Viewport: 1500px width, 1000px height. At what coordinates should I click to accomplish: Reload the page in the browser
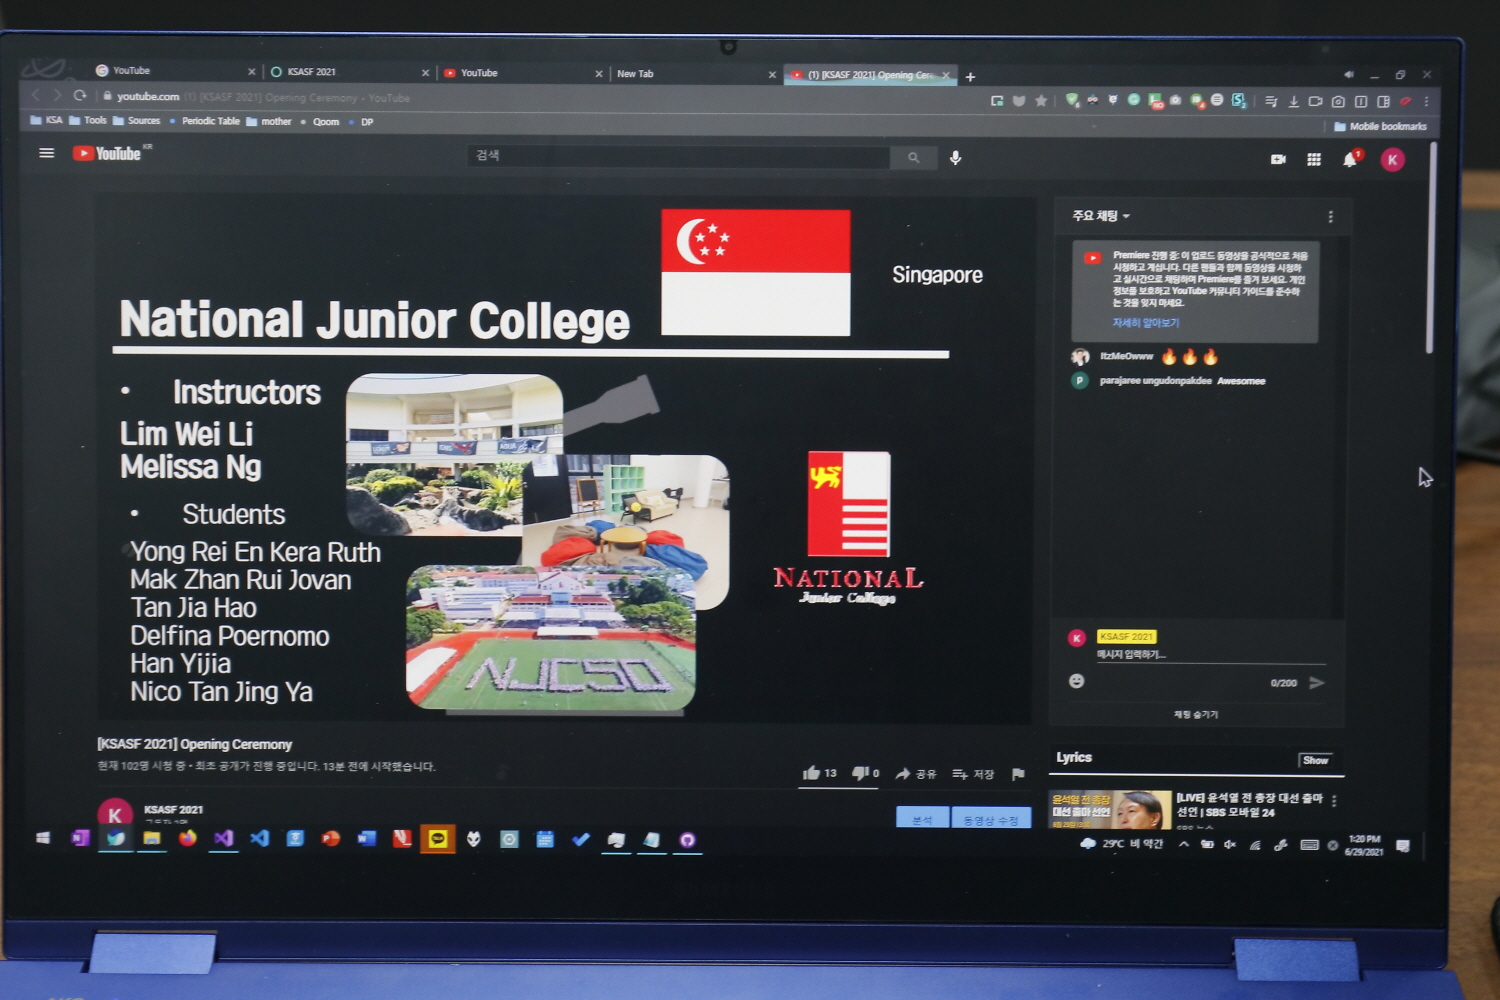tap(80, 96)
